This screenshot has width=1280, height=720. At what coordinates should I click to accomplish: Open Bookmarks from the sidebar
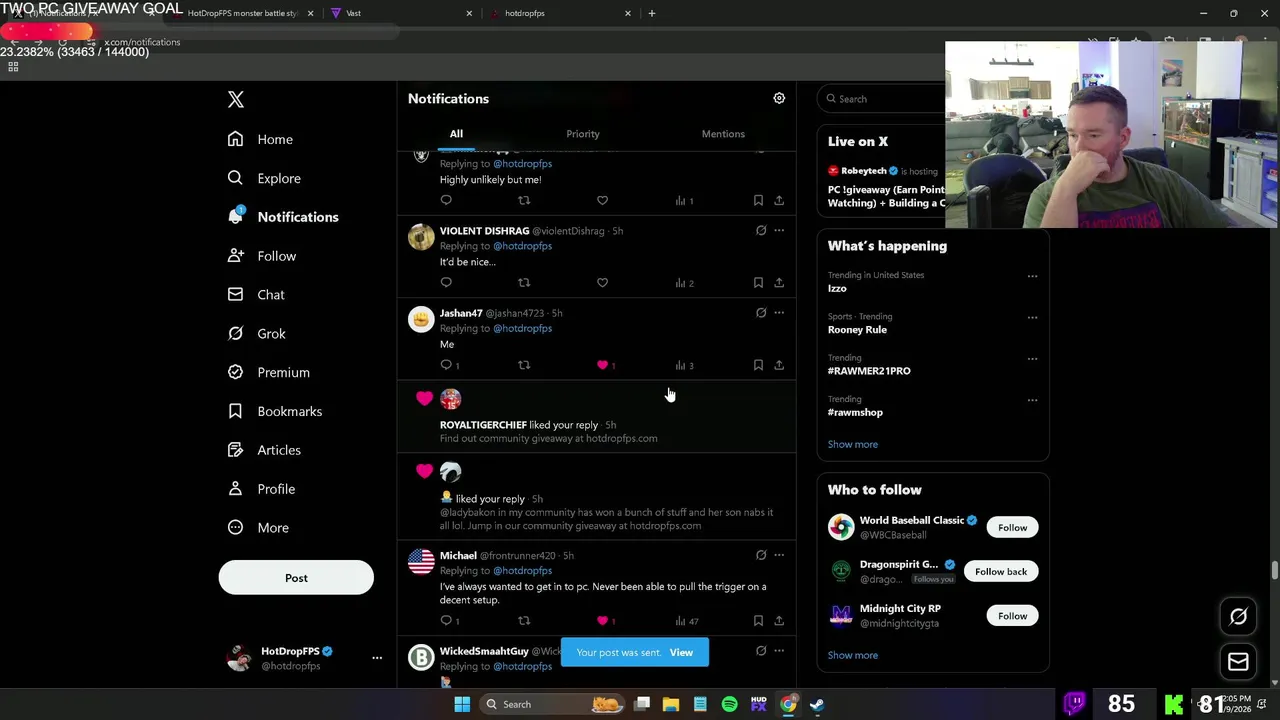pos(274,411)
